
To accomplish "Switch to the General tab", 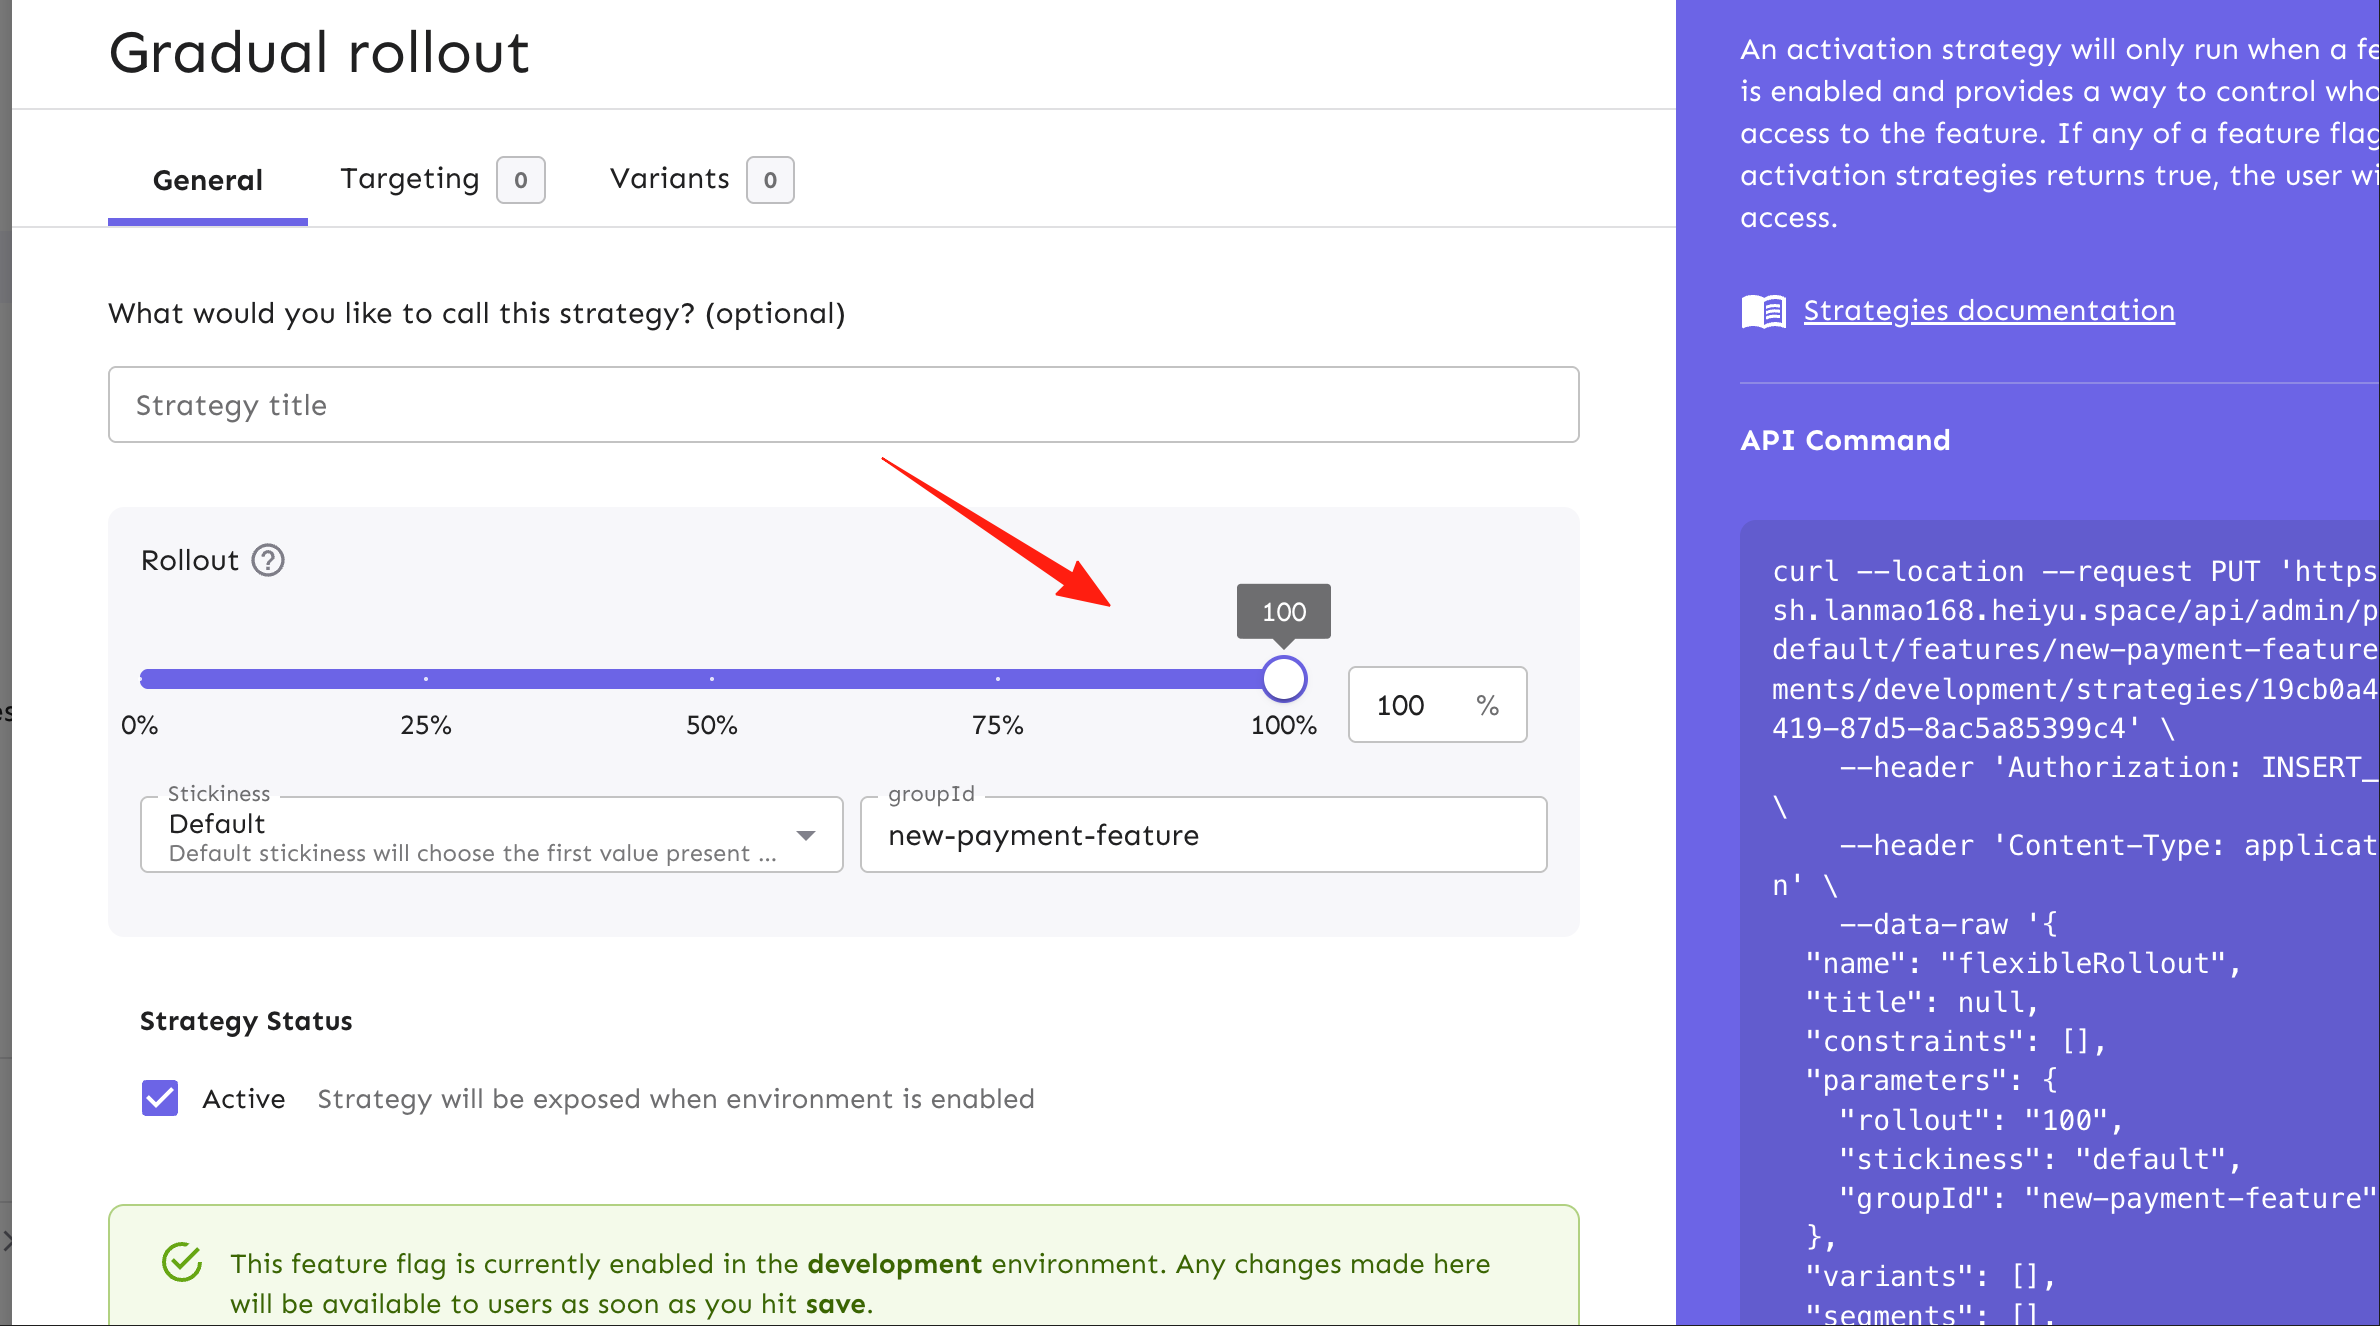I will pos(208,180).
